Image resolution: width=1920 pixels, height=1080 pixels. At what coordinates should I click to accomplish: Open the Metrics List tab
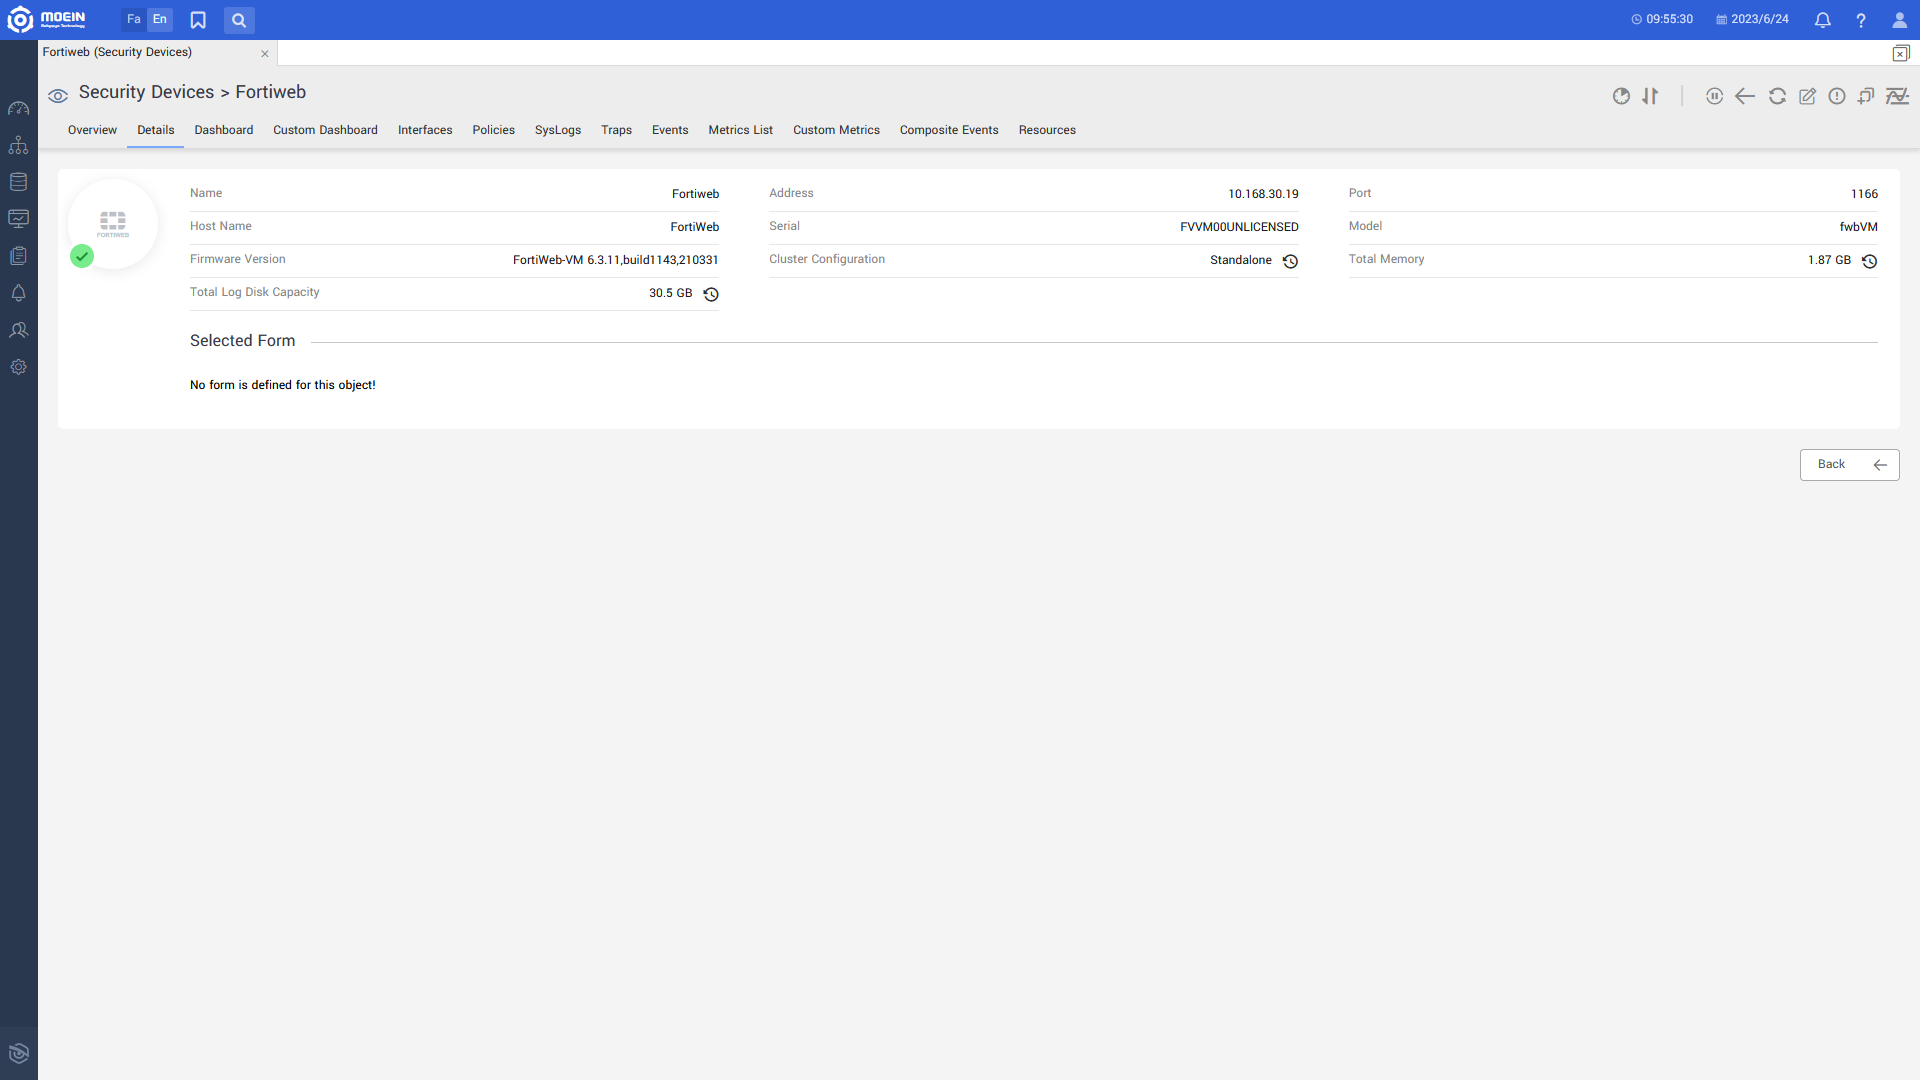[741, 130]
